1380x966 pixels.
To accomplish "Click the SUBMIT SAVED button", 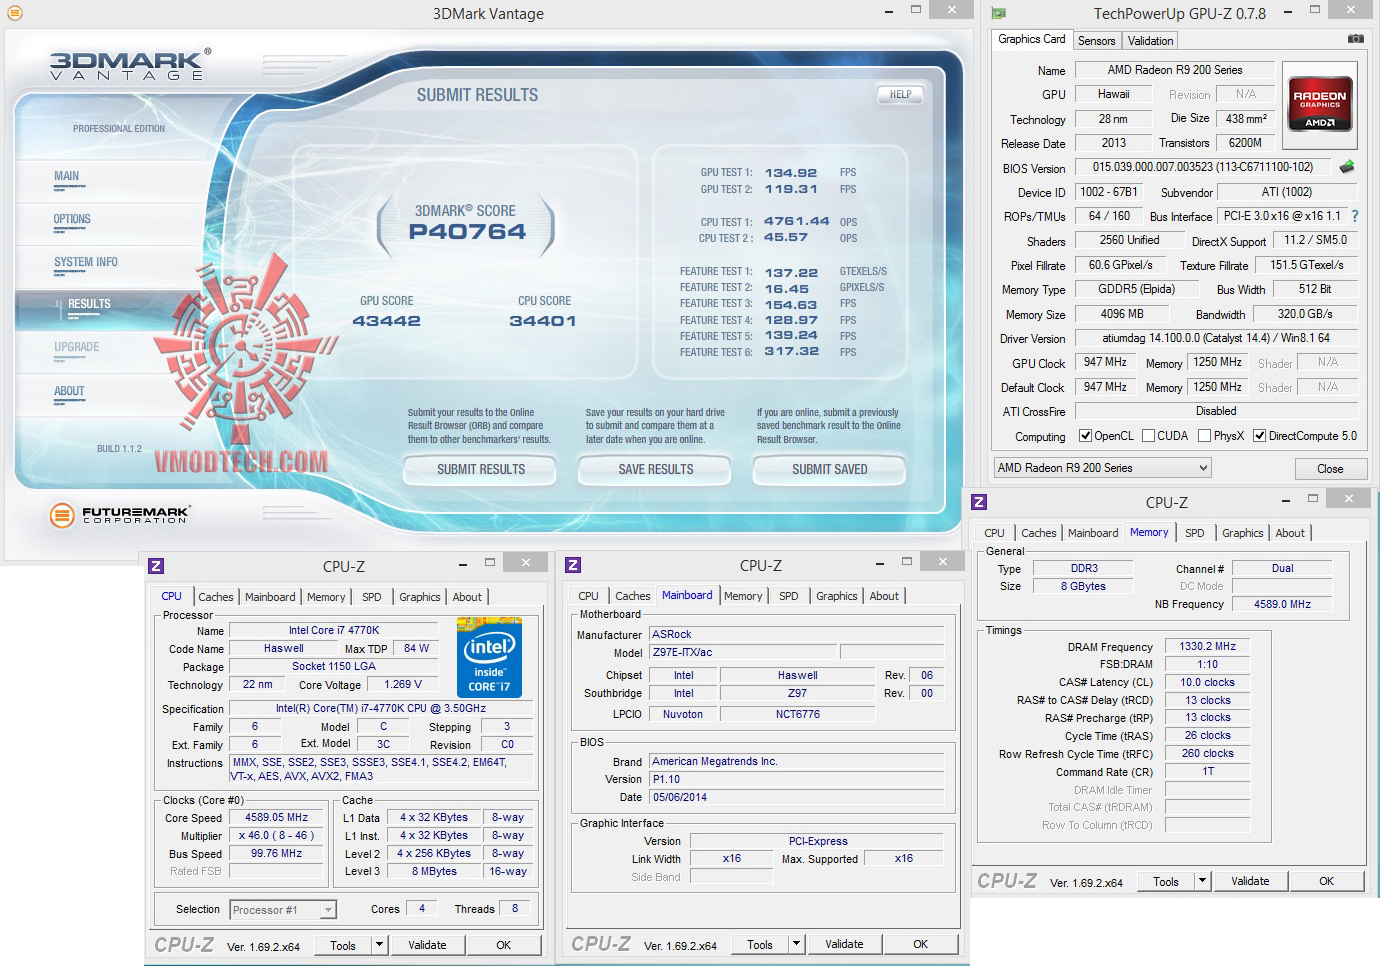I will [830, 469].
